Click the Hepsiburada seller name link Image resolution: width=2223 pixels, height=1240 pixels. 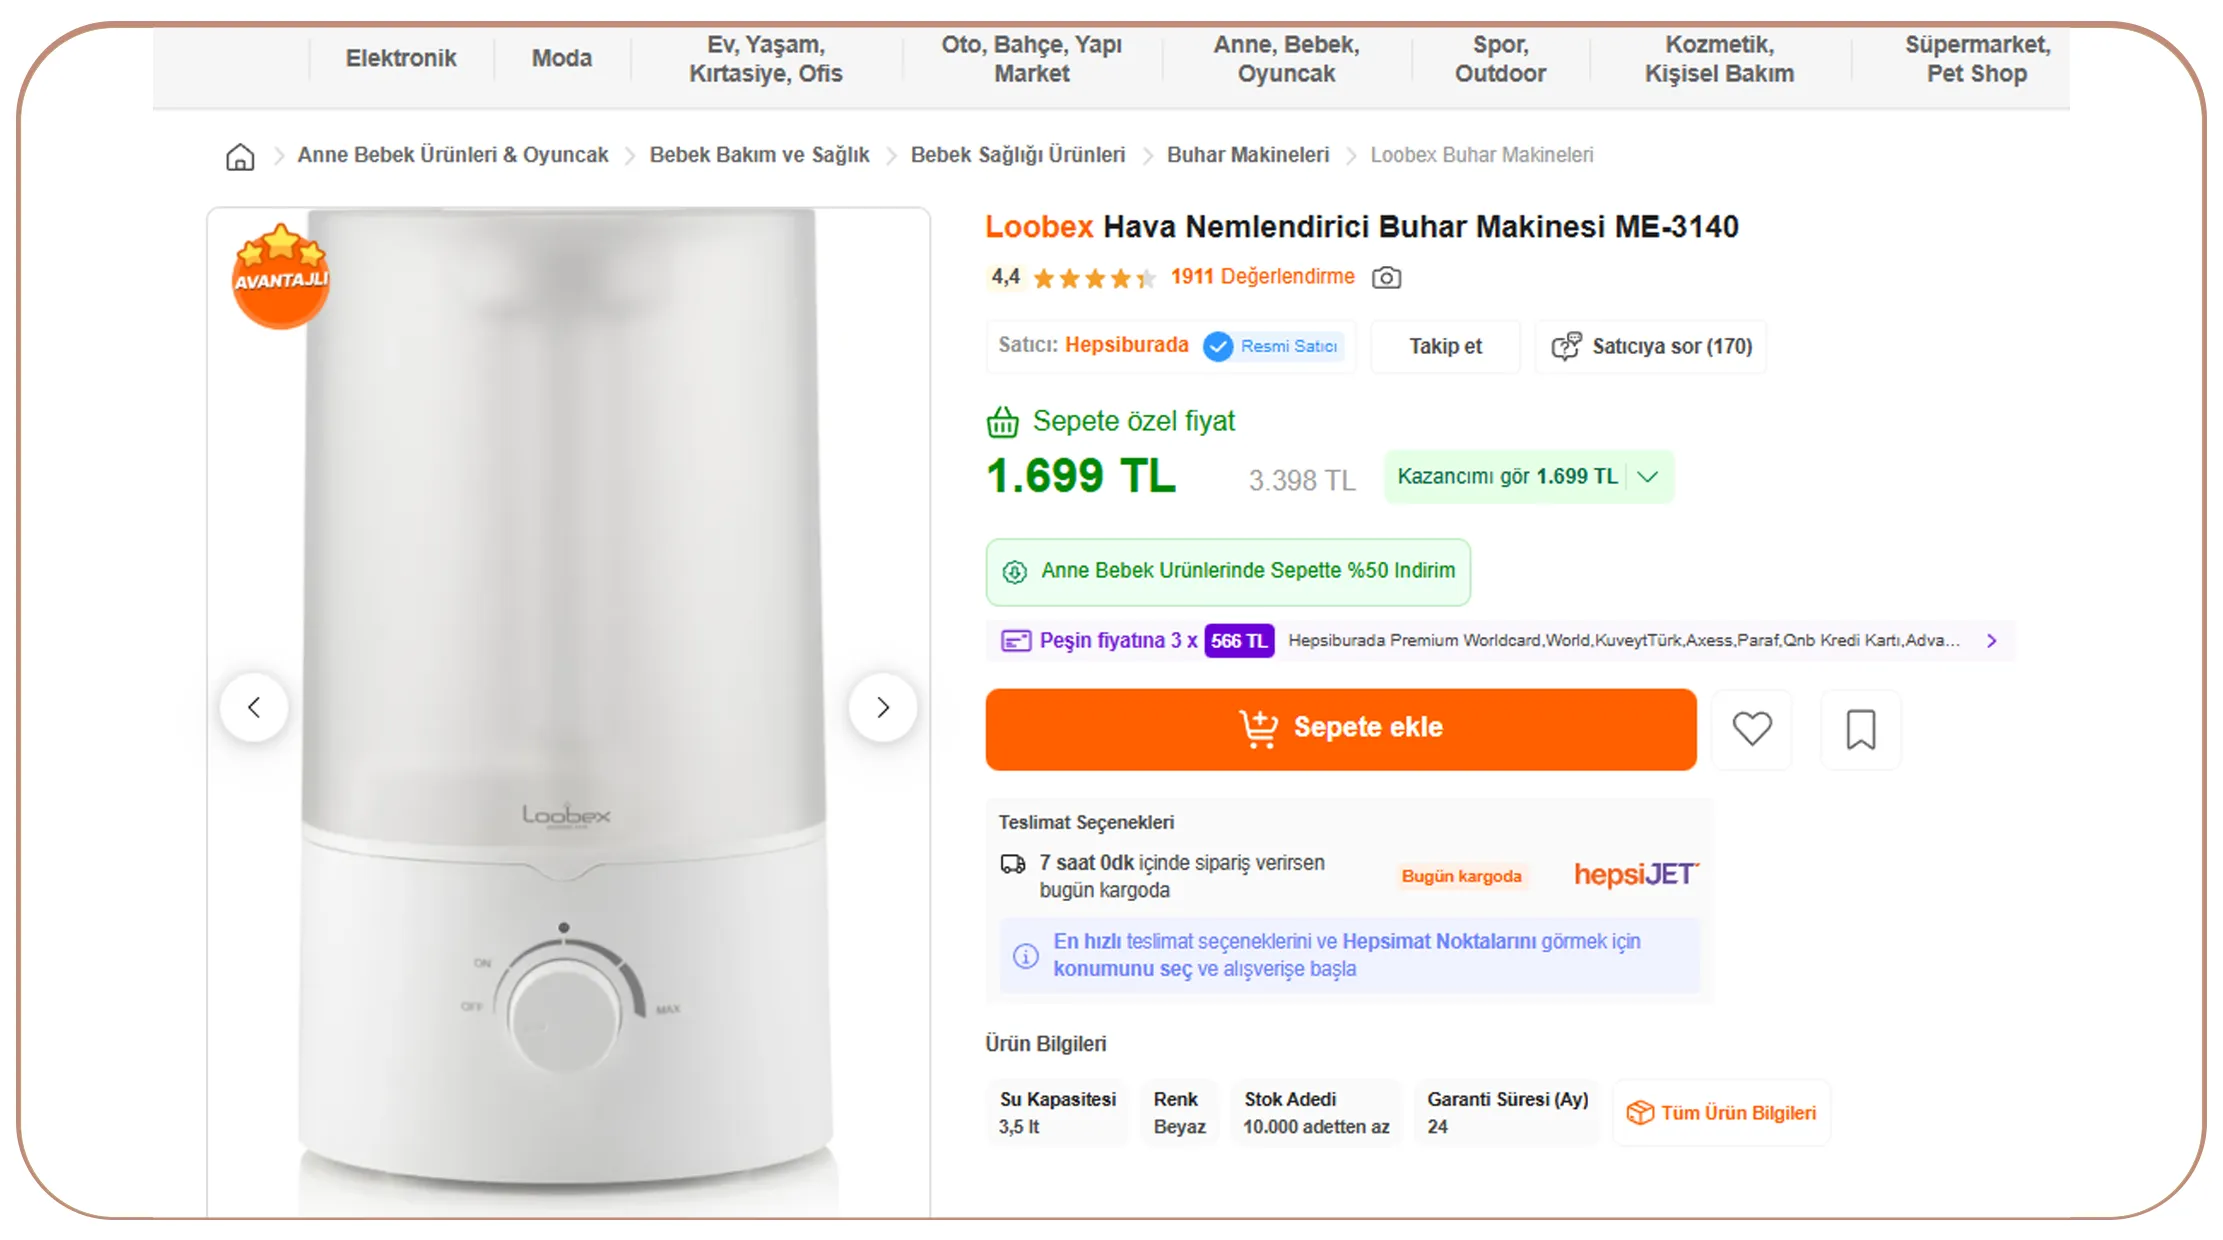(x=1127, y=345)
